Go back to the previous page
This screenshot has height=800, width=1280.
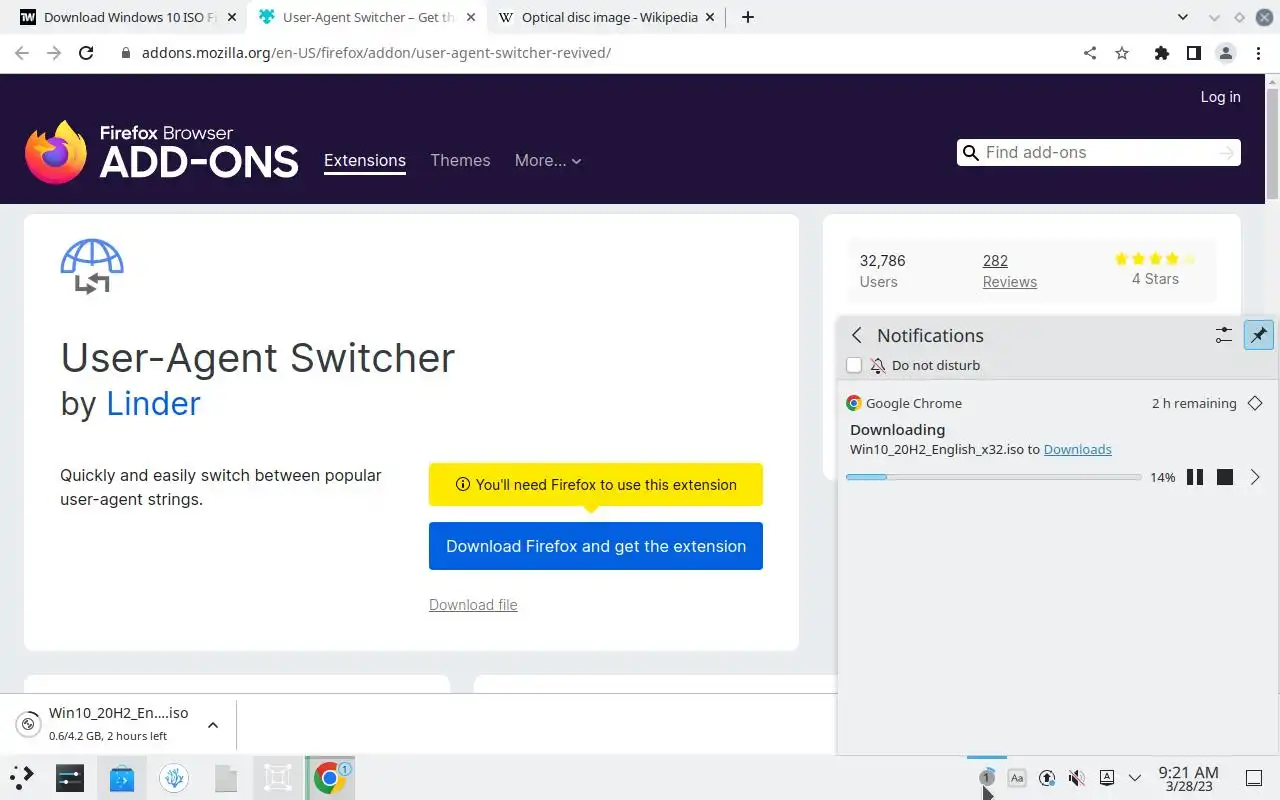22,53
